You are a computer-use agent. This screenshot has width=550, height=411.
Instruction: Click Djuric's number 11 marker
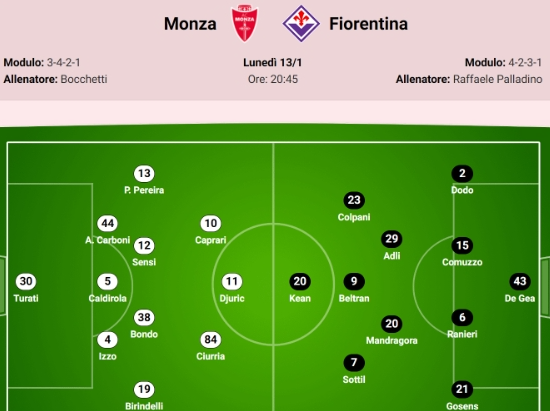[x=232, y=281]
